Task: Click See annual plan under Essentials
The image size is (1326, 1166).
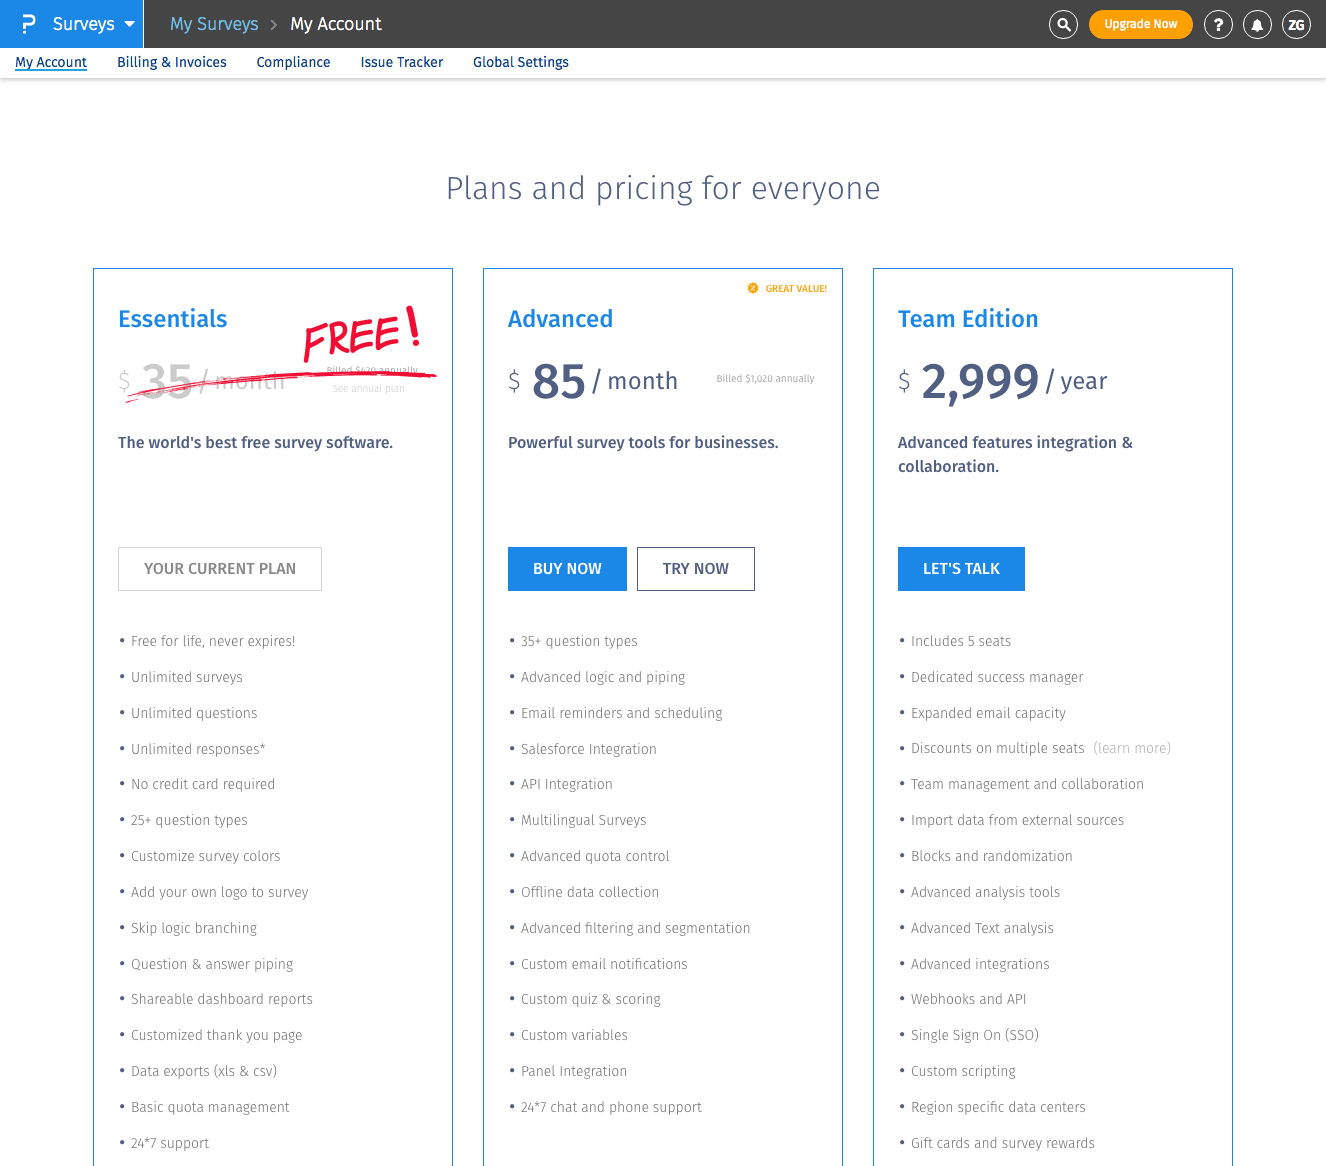Action: tap(369, 388)
